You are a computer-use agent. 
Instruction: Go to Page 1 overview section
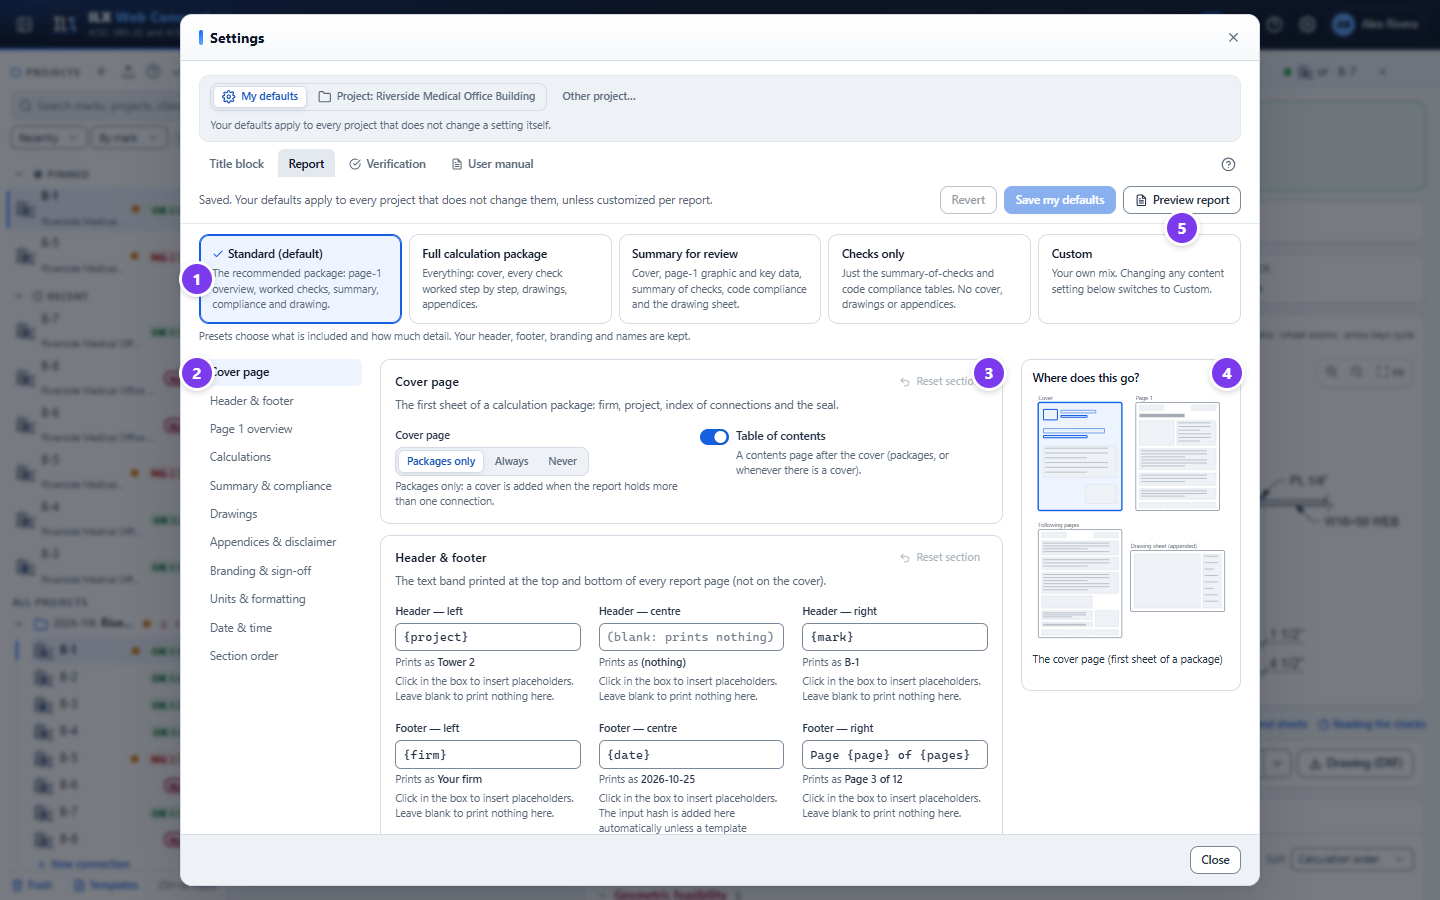tap(280, 429)
